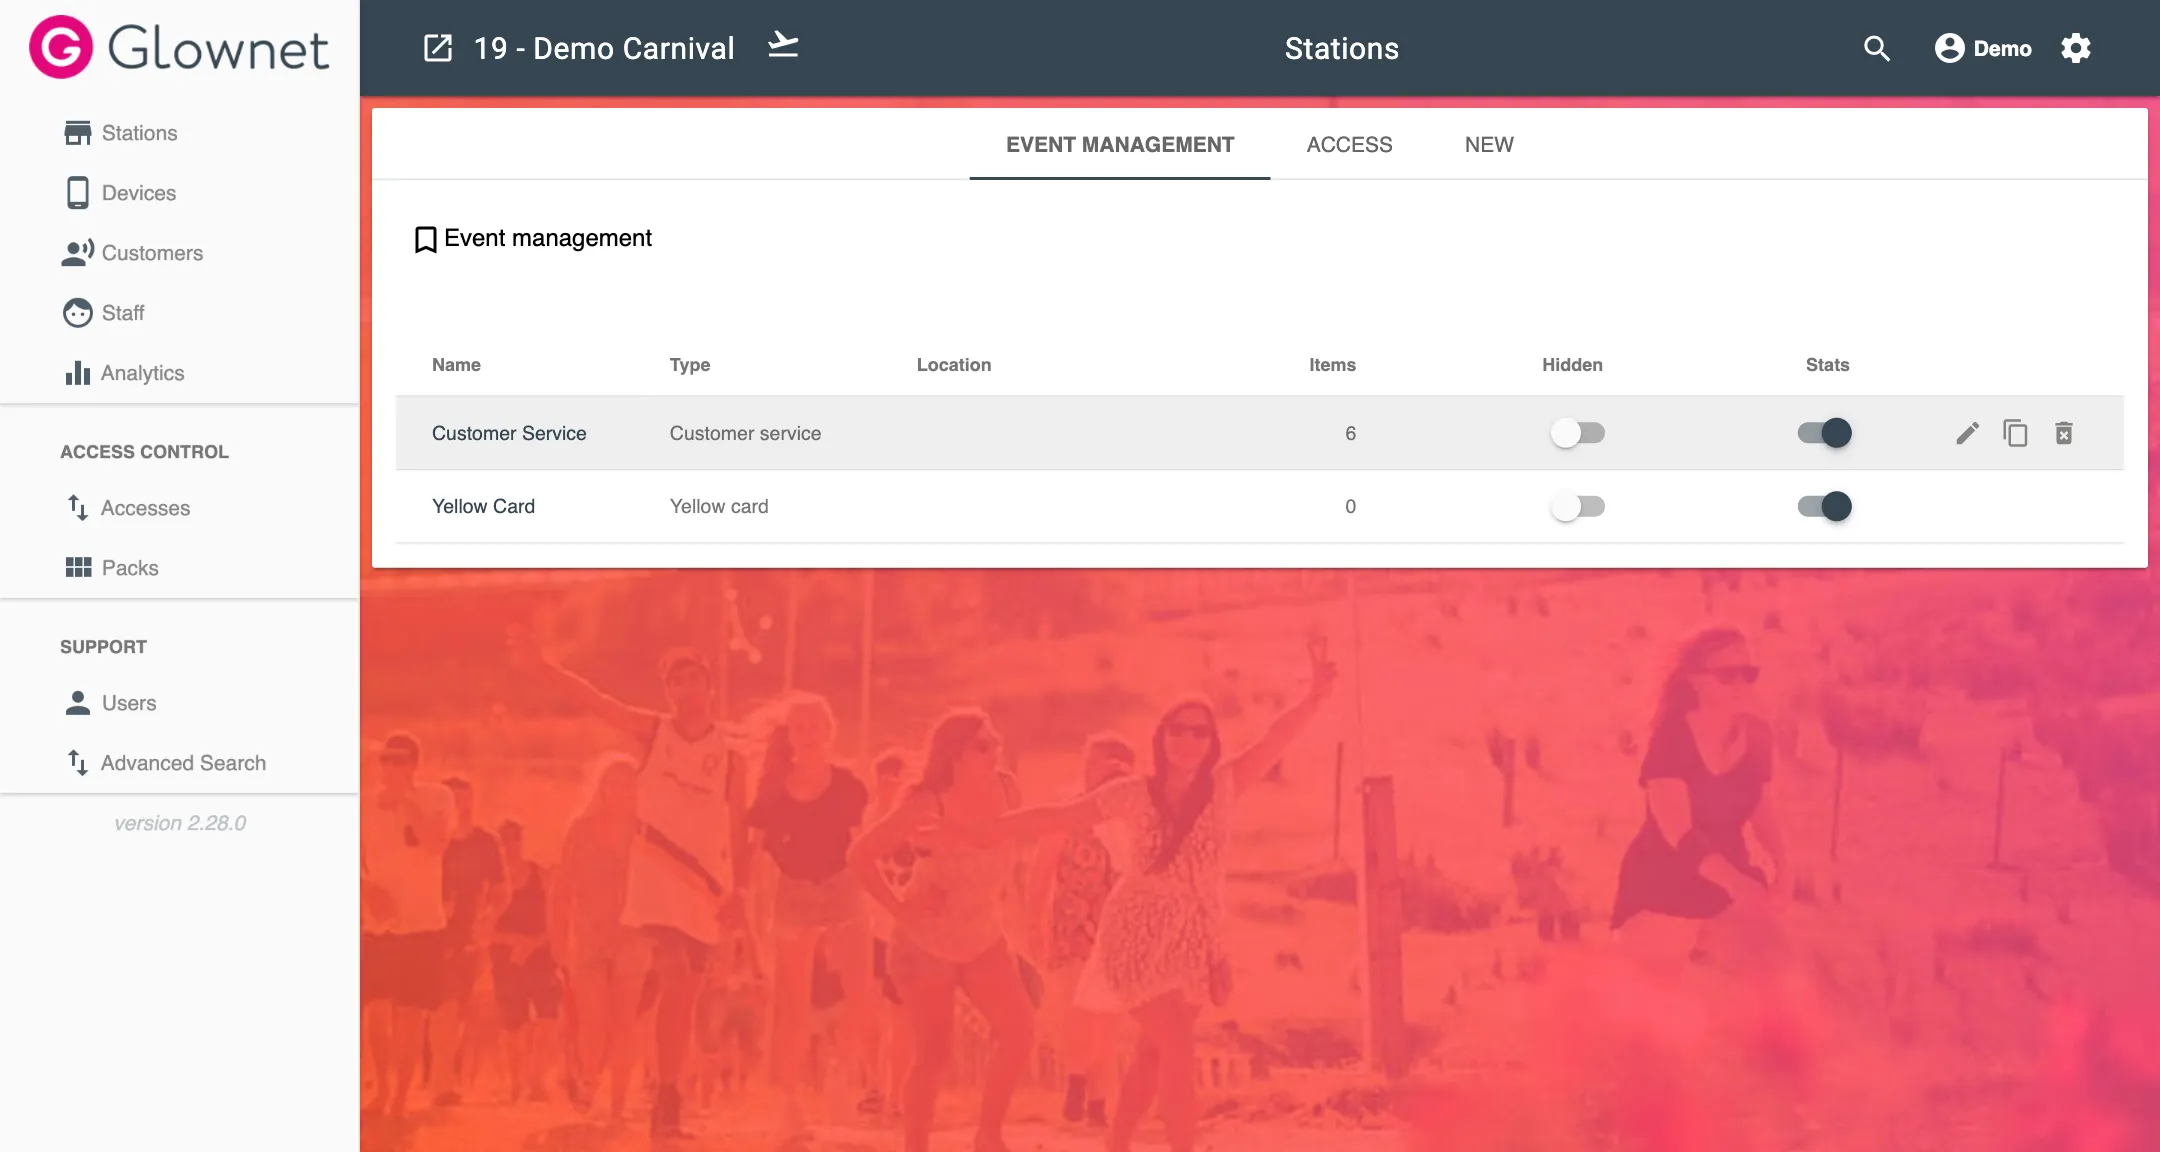The width and height of the screenshot is (2160, 1152).
Task: Open the external link icon beside Demo Carnival
Action: [438, 48]
